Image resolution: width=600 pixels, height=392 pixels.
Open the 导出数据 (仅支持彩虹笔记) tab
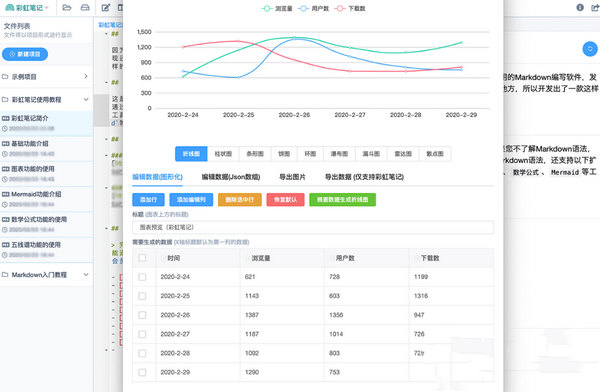(364, 177)
